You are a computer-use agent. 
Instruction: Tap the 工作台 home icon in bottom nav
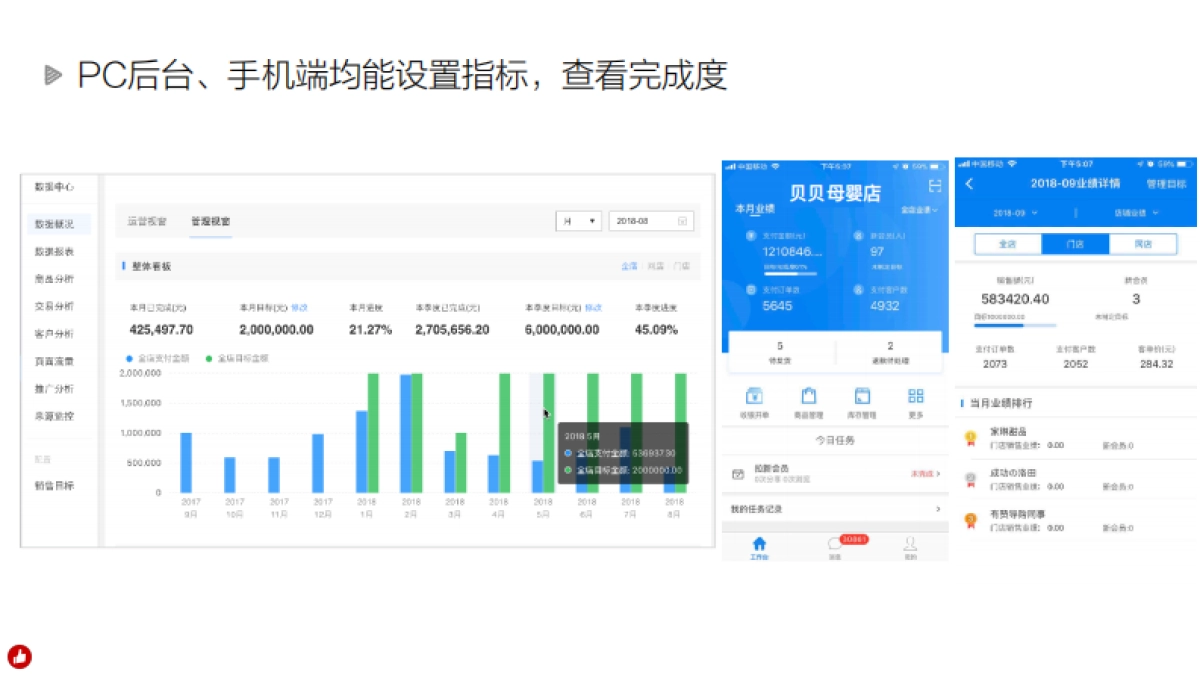pos(759,543)
